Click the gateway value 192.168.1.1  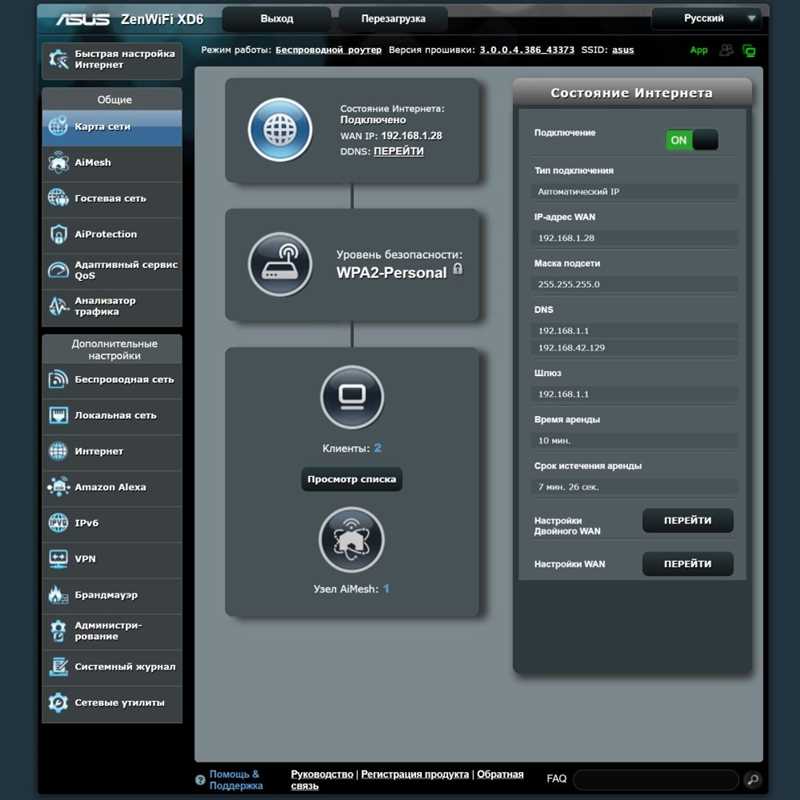click(634, 394)
